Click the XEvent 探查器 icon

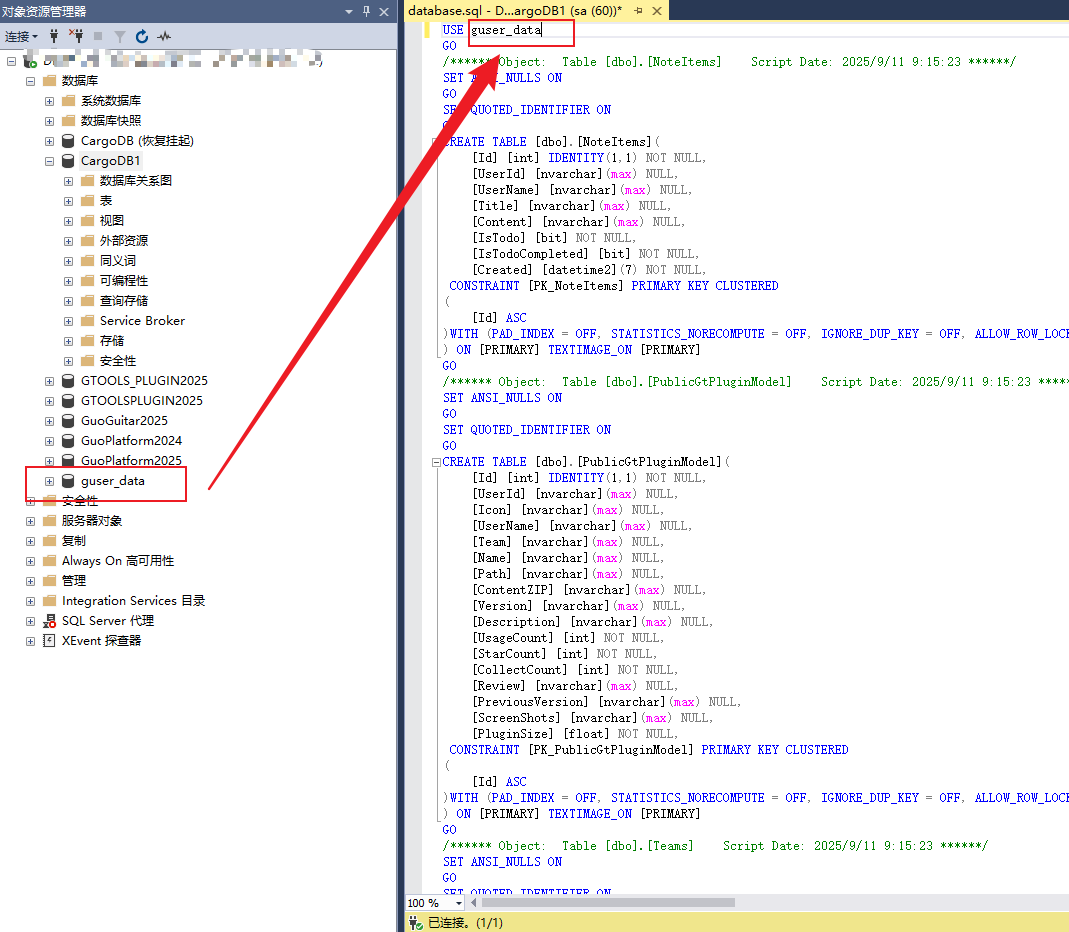49,640
